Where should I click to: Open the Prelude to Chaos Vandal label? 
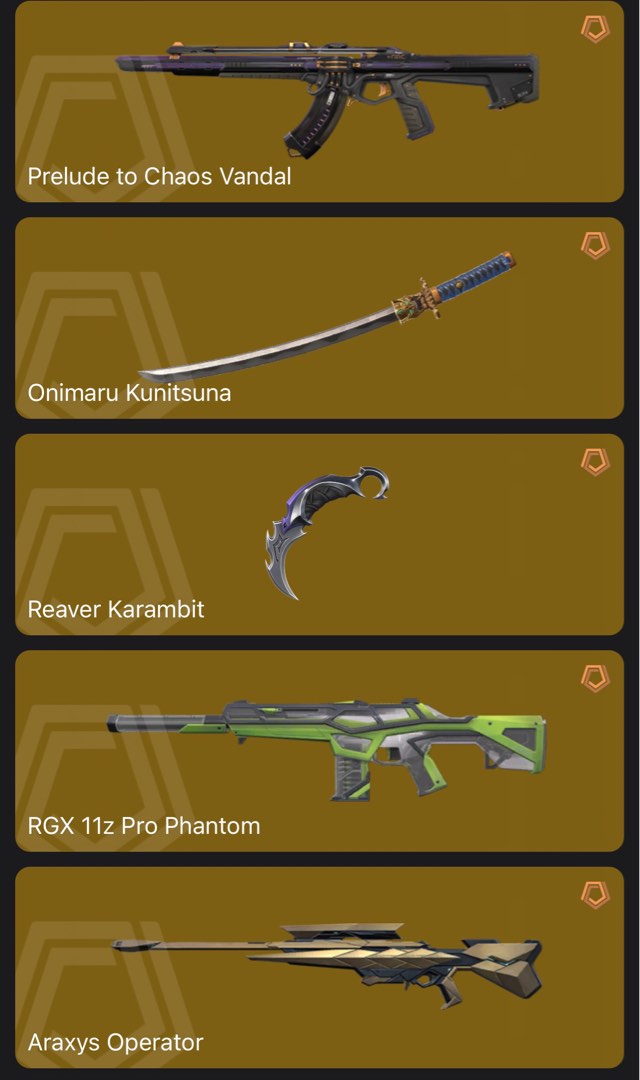[x=159, y=176]
